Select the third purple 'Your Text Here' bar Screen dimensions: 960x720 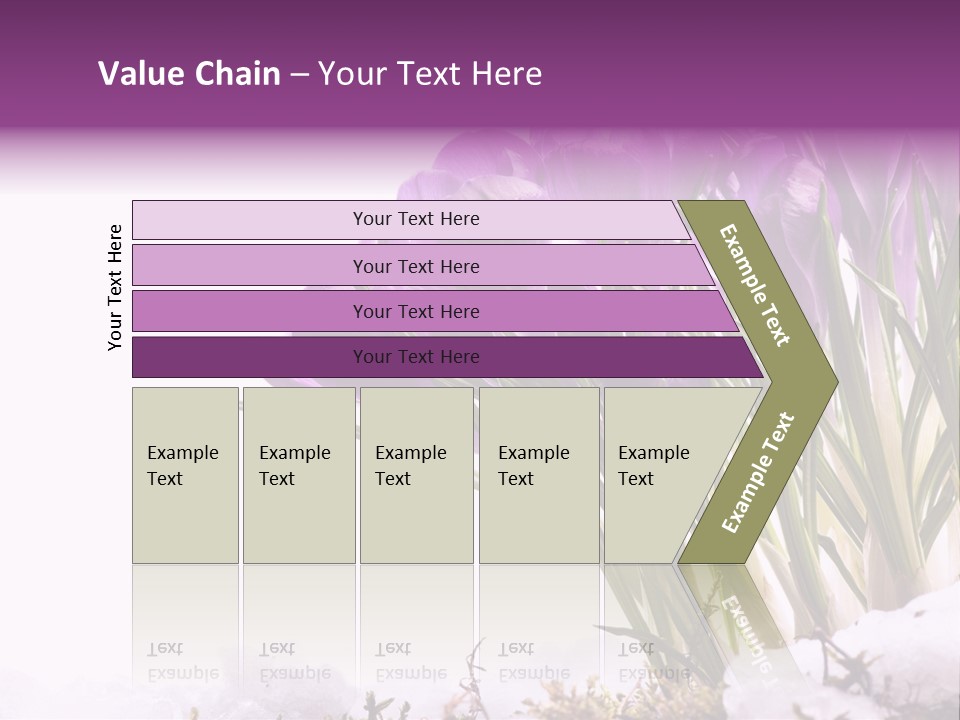tap(415, 311)
